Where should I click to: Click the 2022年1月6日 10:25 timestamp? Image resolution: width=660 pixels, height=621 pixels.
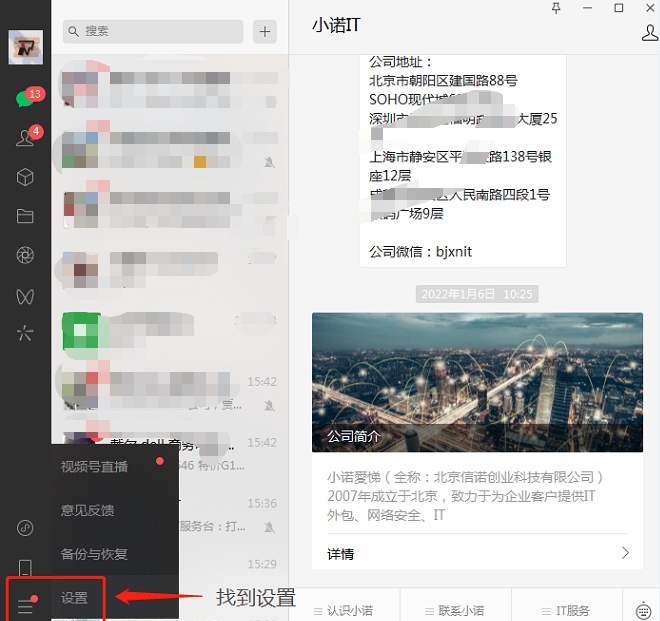click(x=477, y=294)
